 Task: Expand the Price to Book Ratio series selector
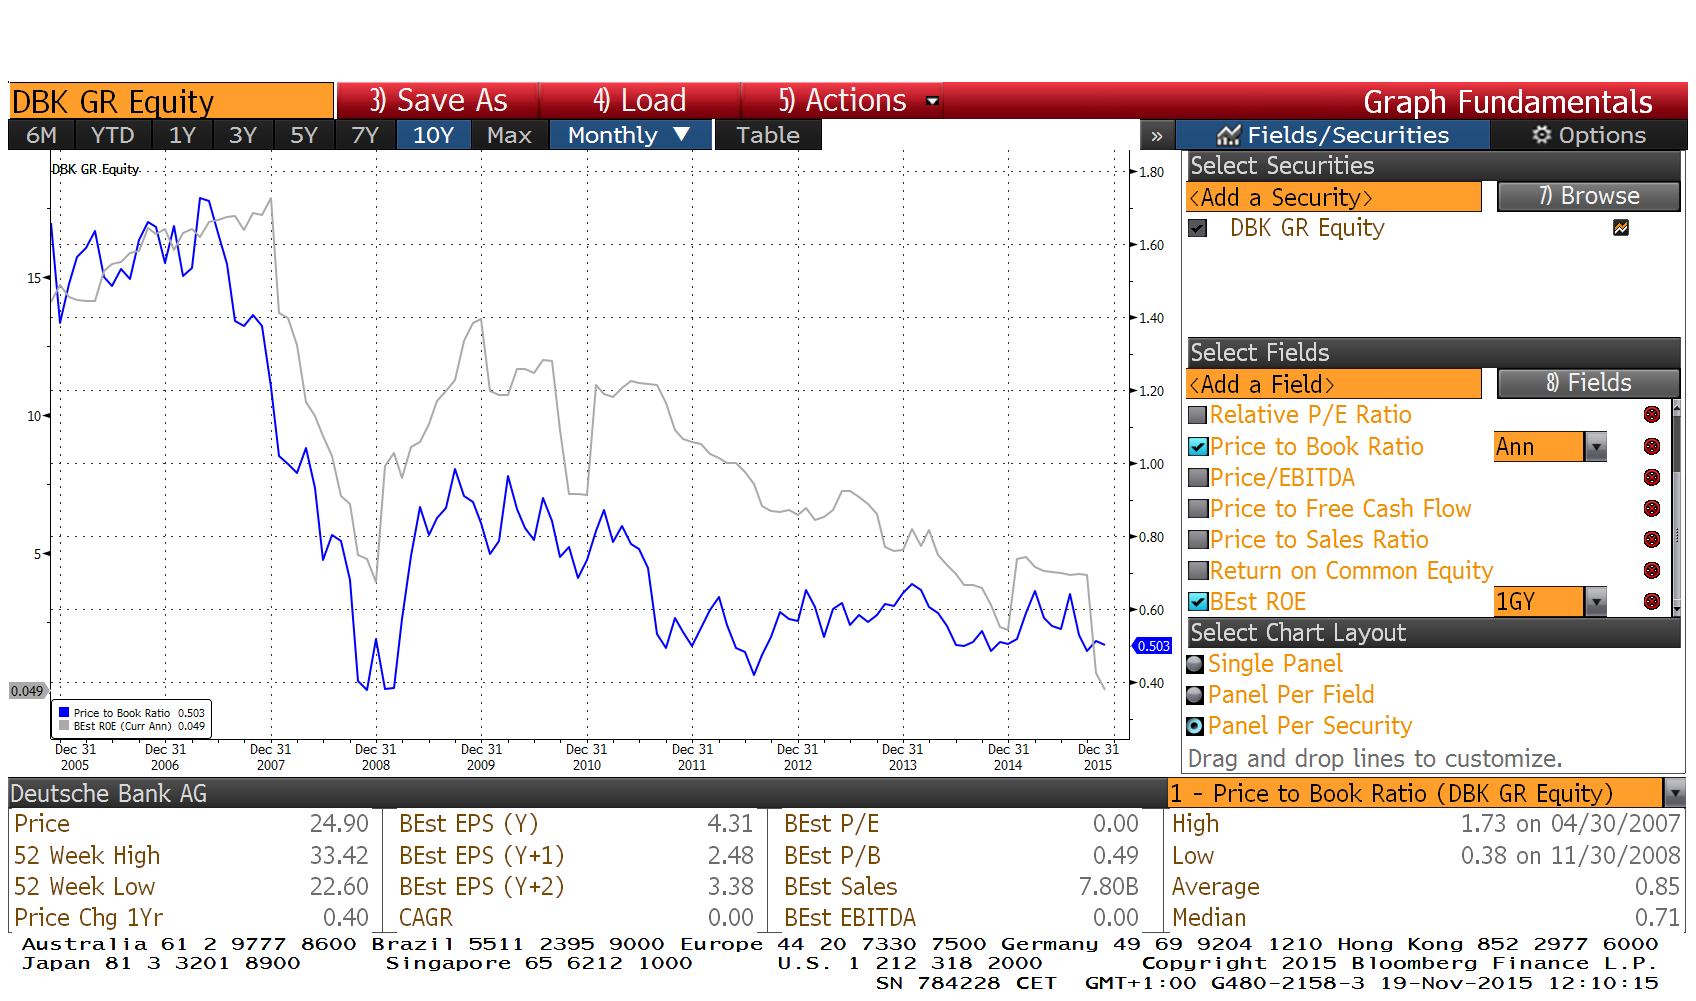coord(1675,793)
